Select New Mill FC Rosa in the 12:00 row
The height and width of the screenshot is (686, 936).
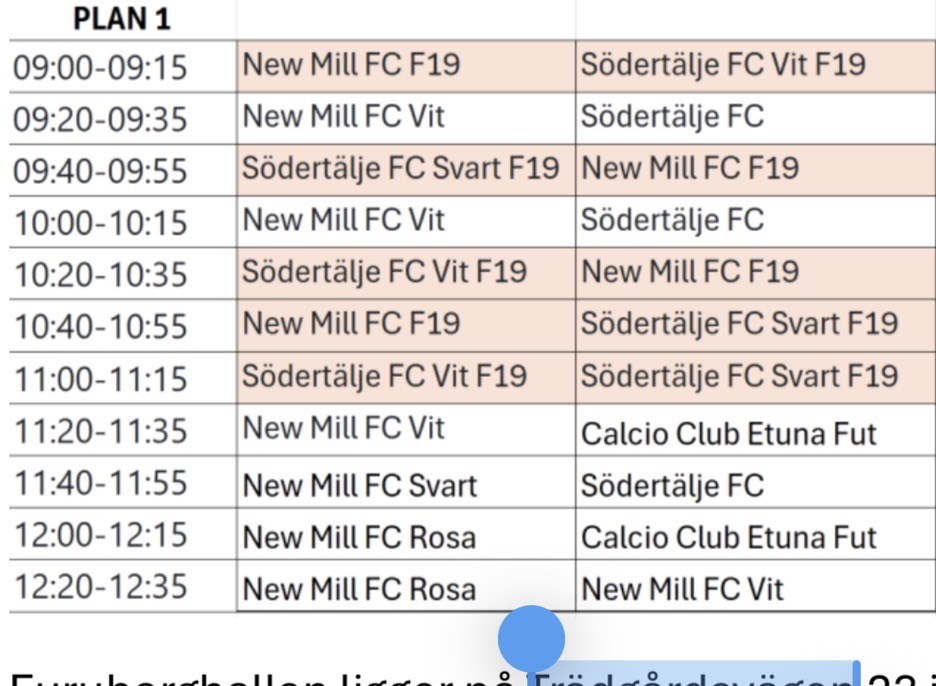tap(359, 537)
